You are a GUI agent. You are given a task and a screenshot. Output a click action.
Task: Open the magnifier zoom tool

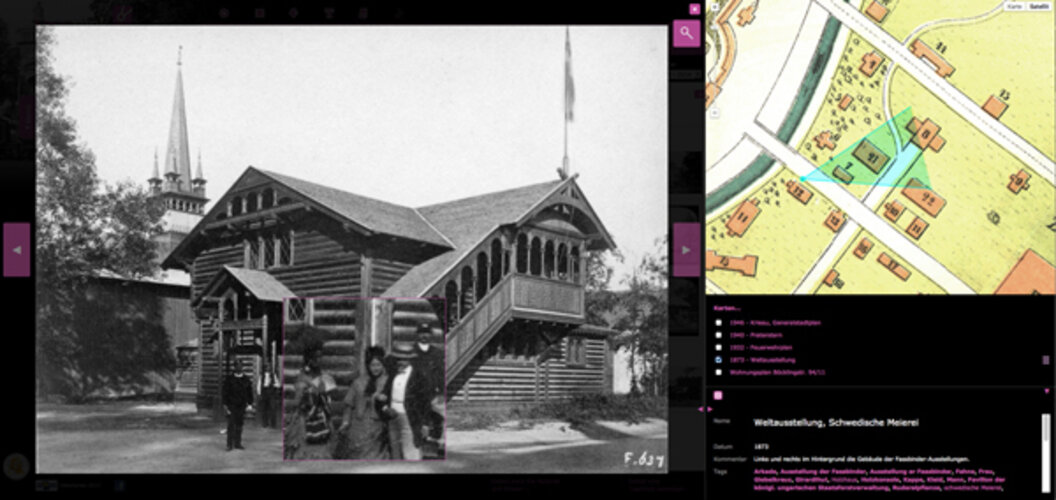pos(686,33)
